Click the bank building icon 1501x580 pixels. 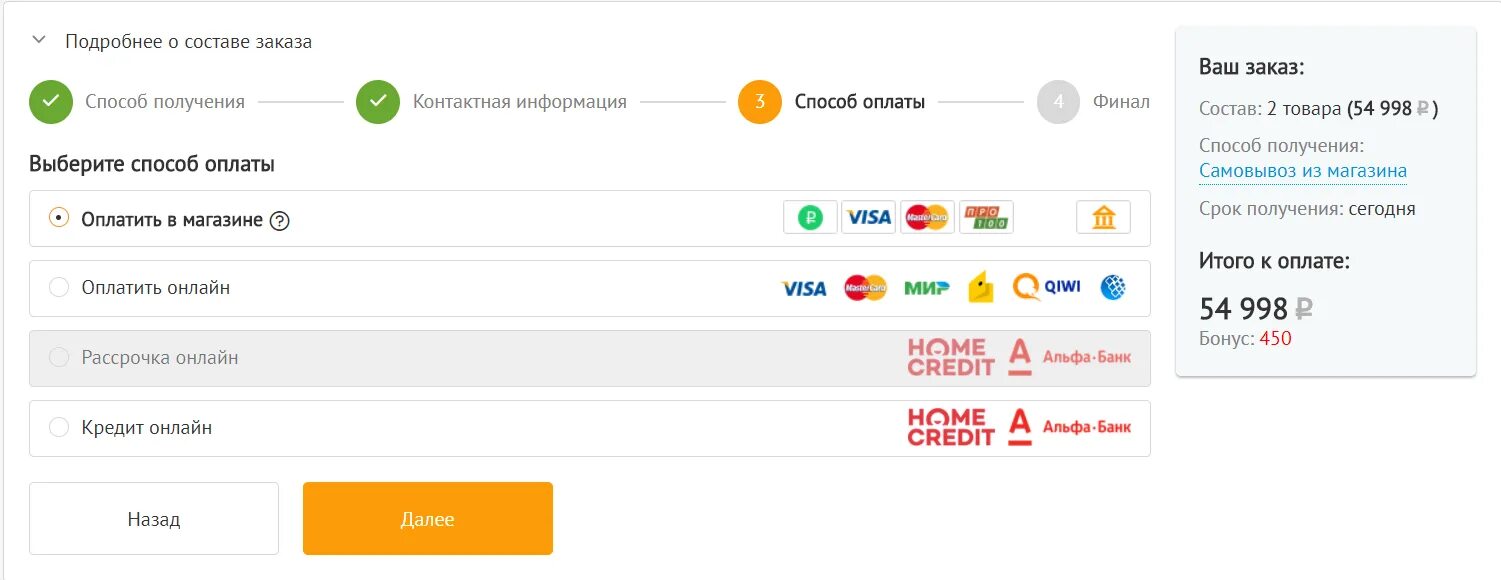(x=1103, y=217)
